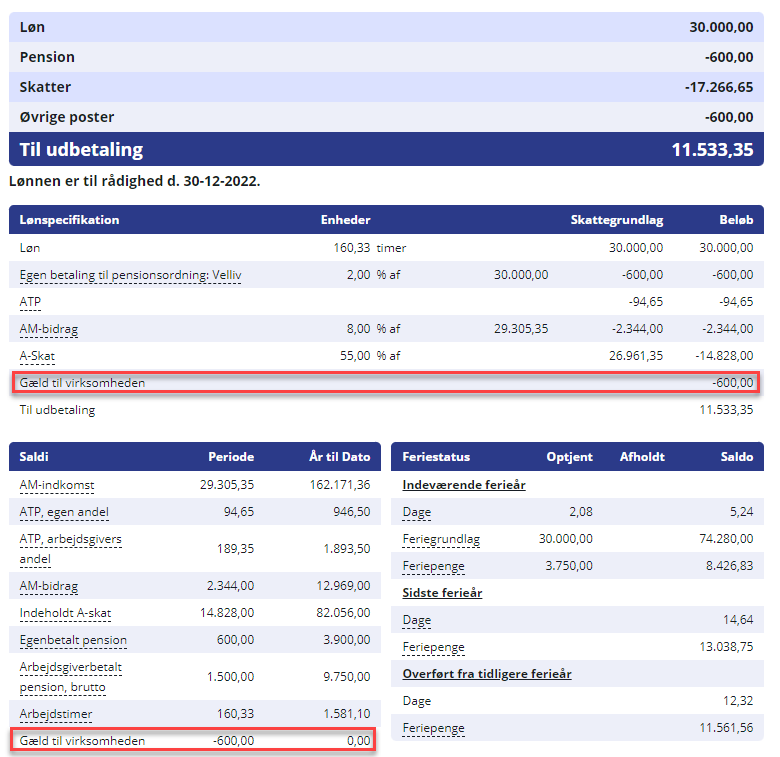Click 'Dage' under Sidste ferieår
This screenshot has width=780, height=757.
click(x=417, y=620)
